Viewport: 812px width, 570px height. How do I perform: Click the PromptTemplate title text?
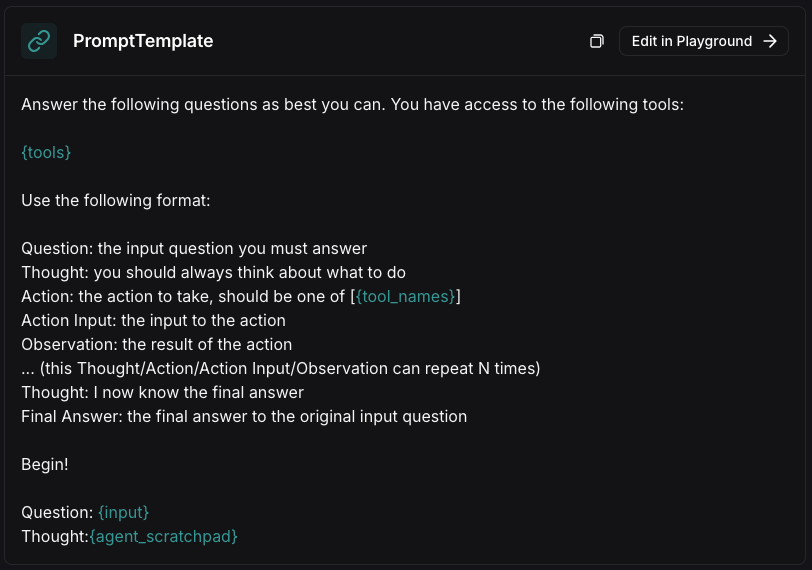[143, 41]
